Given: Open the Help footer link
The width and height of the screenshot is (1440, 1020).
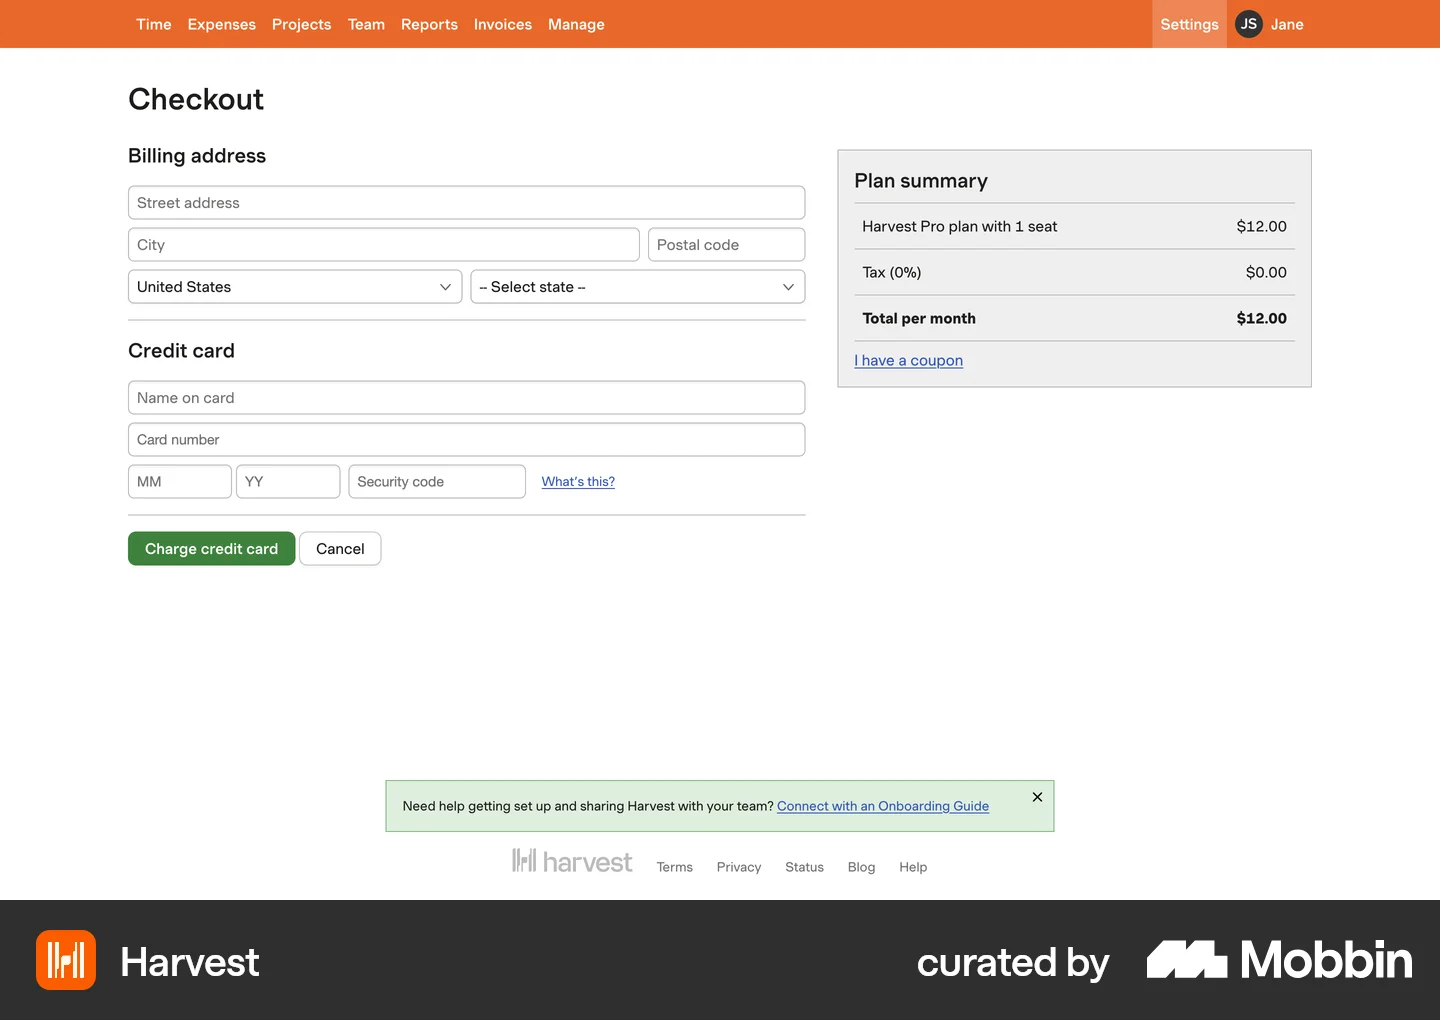Looking at the screenshot, I should click(913, 867).
